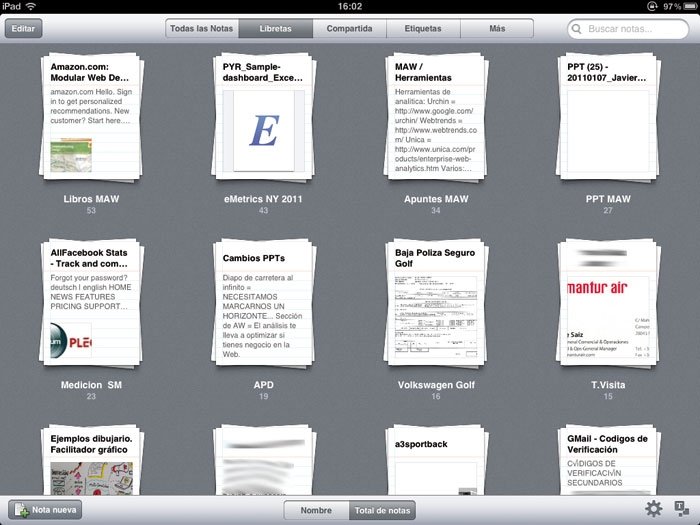Sort notebooks by Total de notas
Viewport: 700px width, 525px height.
382,510
